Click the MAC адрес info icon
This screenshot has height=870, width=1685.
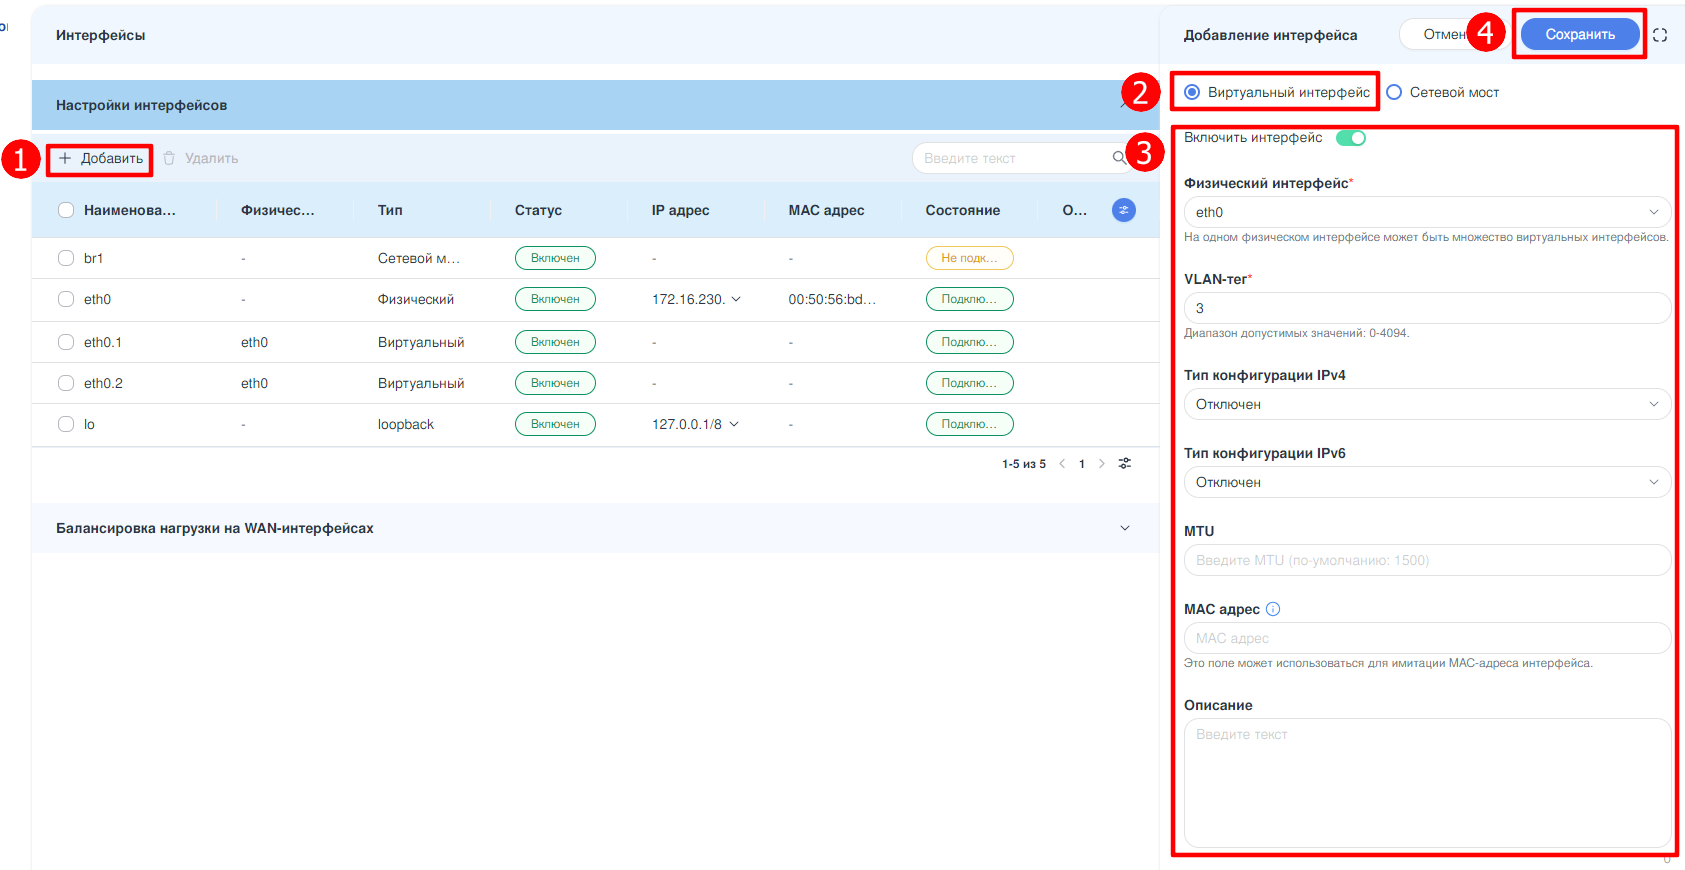[1273, 609]
